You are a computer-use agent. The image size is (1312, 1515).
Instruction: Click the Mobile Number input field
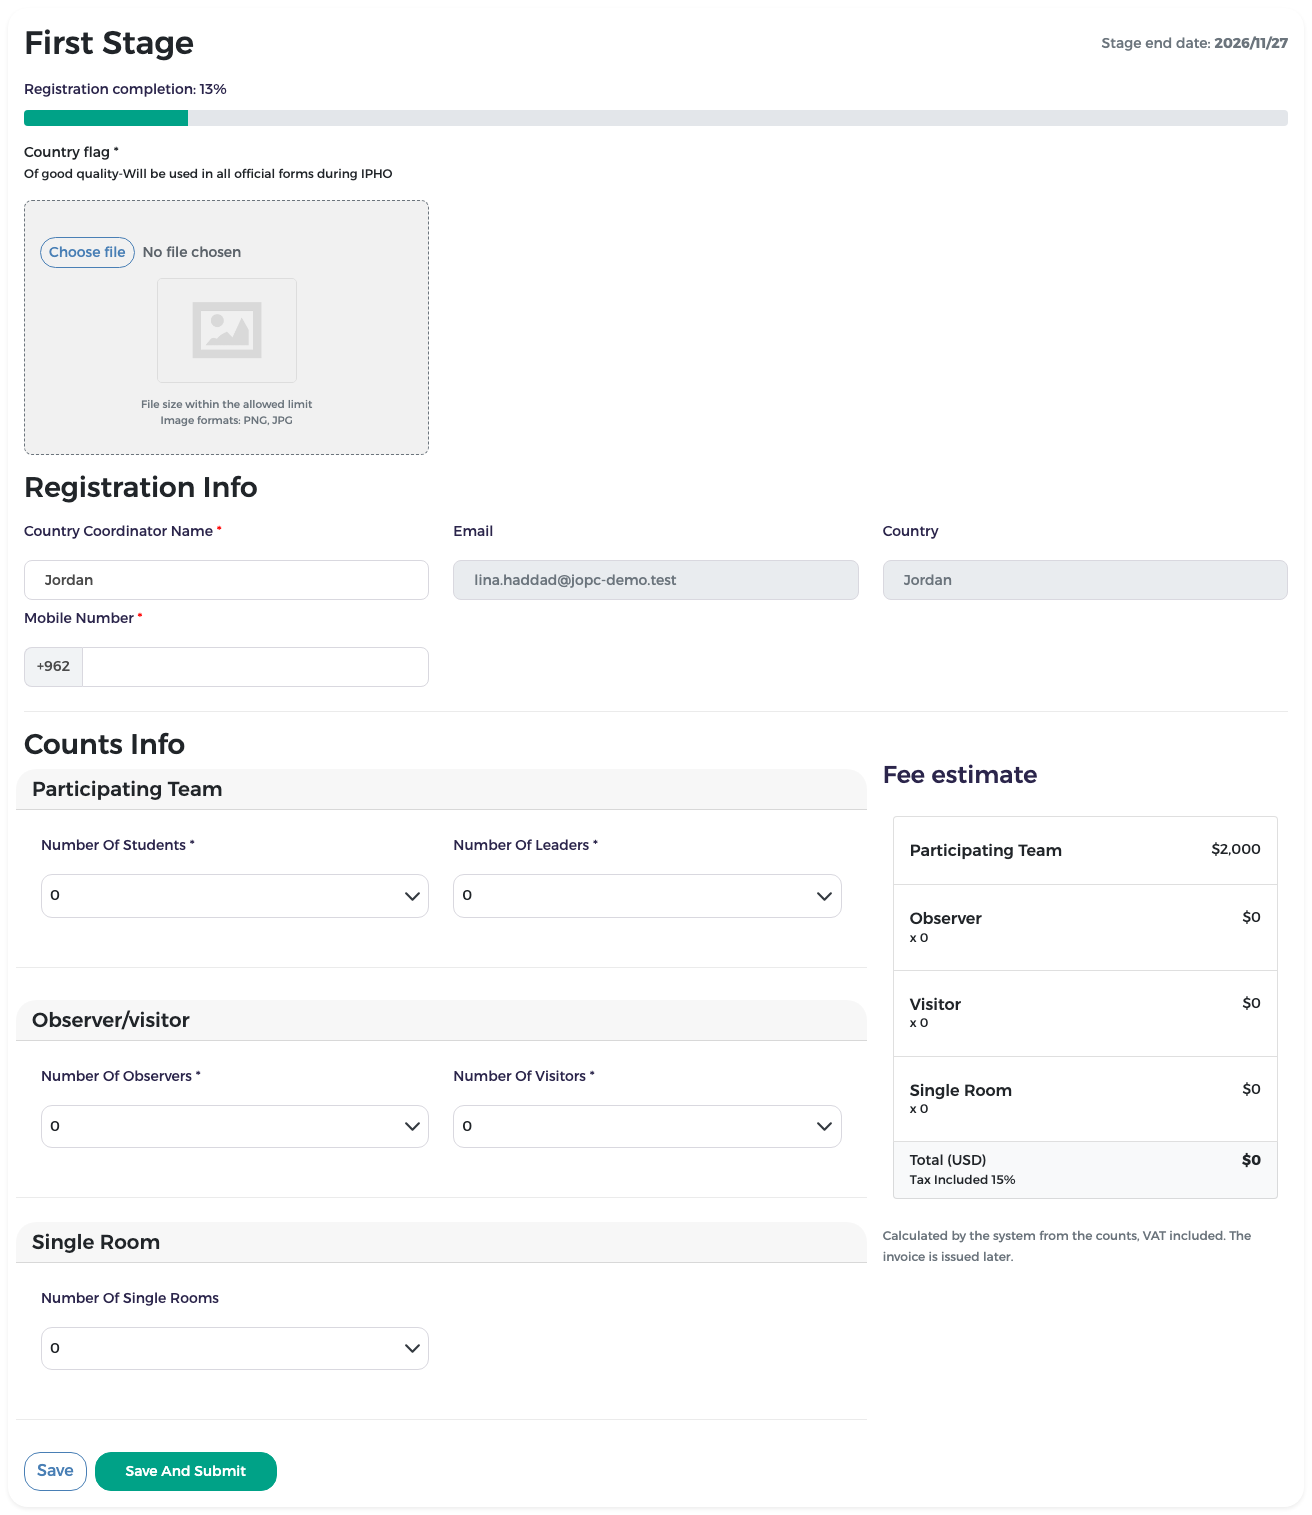tap(255, 667)
